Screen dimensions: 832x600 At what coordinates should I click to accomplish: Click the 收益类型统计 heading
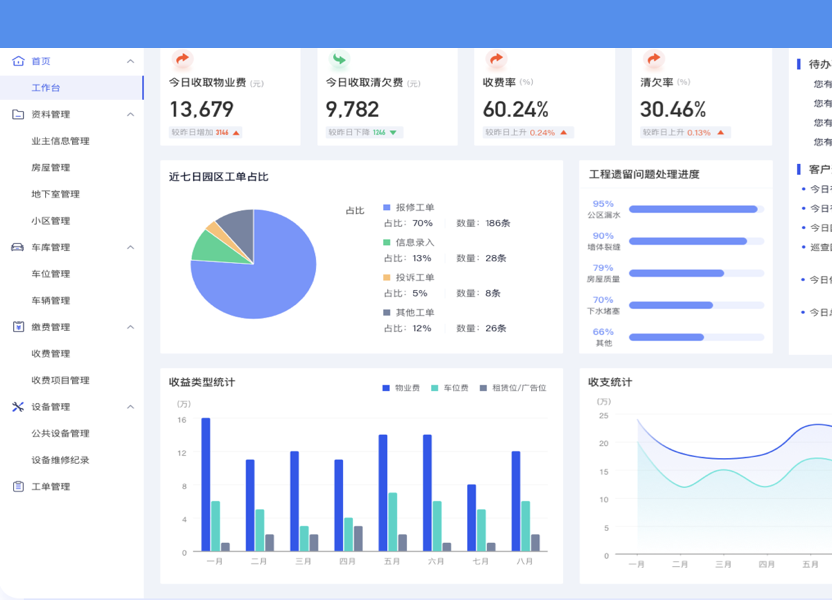click(x=202, y=382)
